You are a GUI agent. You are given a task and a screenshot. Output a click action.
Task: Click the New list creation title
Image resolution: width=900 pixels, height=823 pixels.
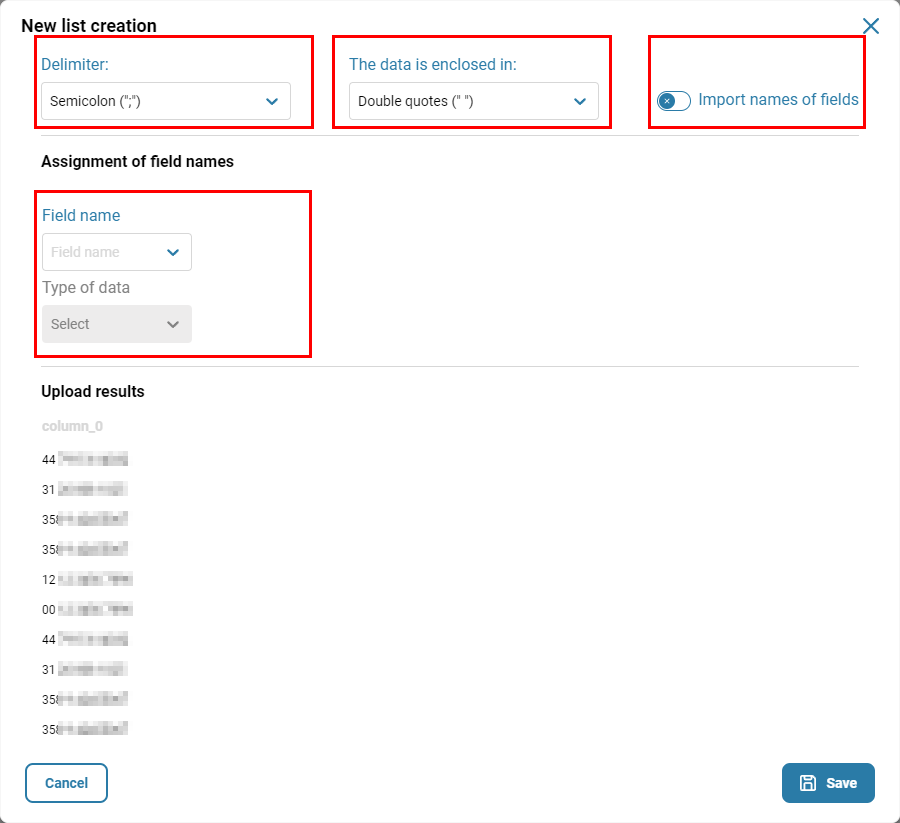89,26
